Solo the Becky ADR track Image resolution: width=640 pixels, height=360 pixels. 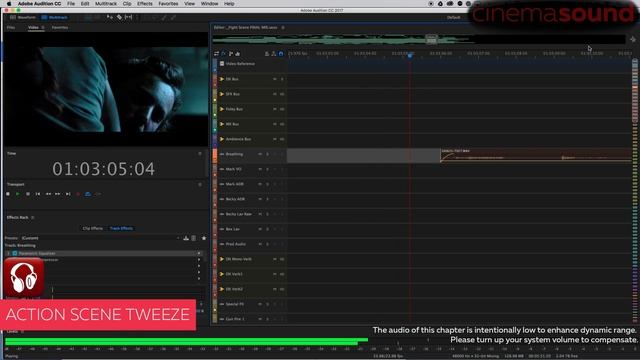(267, 199)
